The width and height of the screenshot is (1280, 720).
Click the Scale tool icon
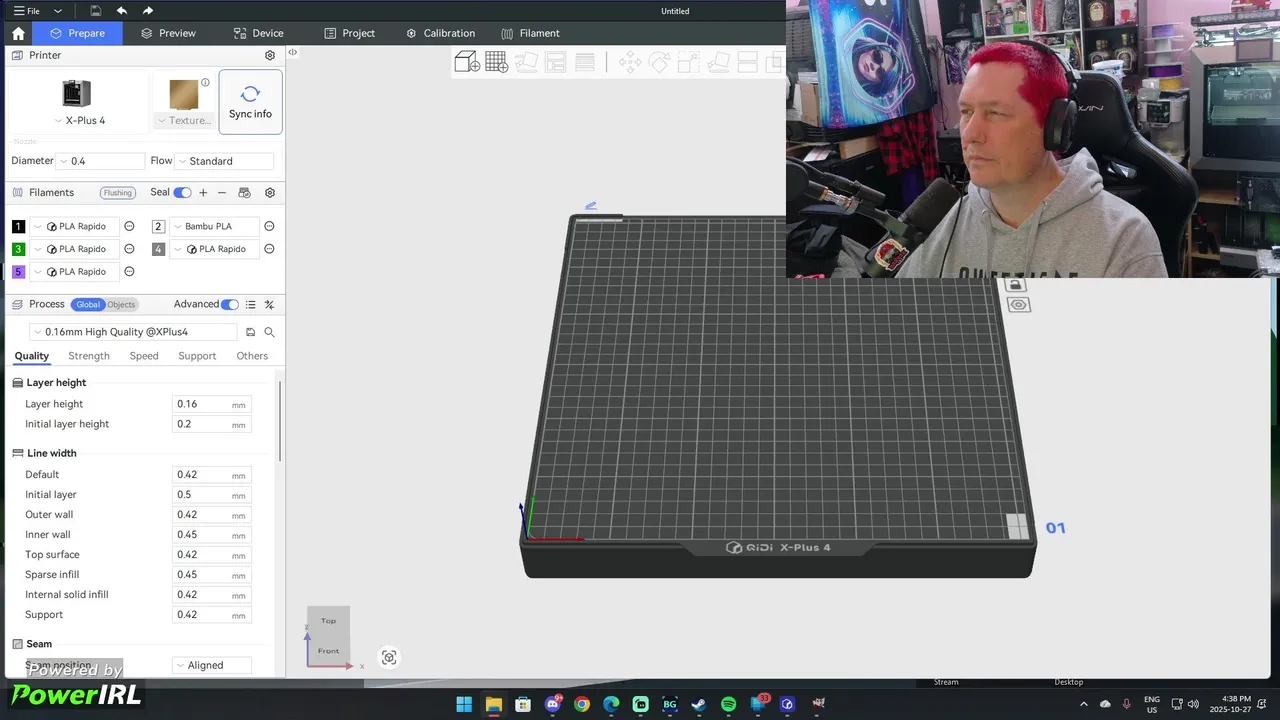click(x=688, y=62)
